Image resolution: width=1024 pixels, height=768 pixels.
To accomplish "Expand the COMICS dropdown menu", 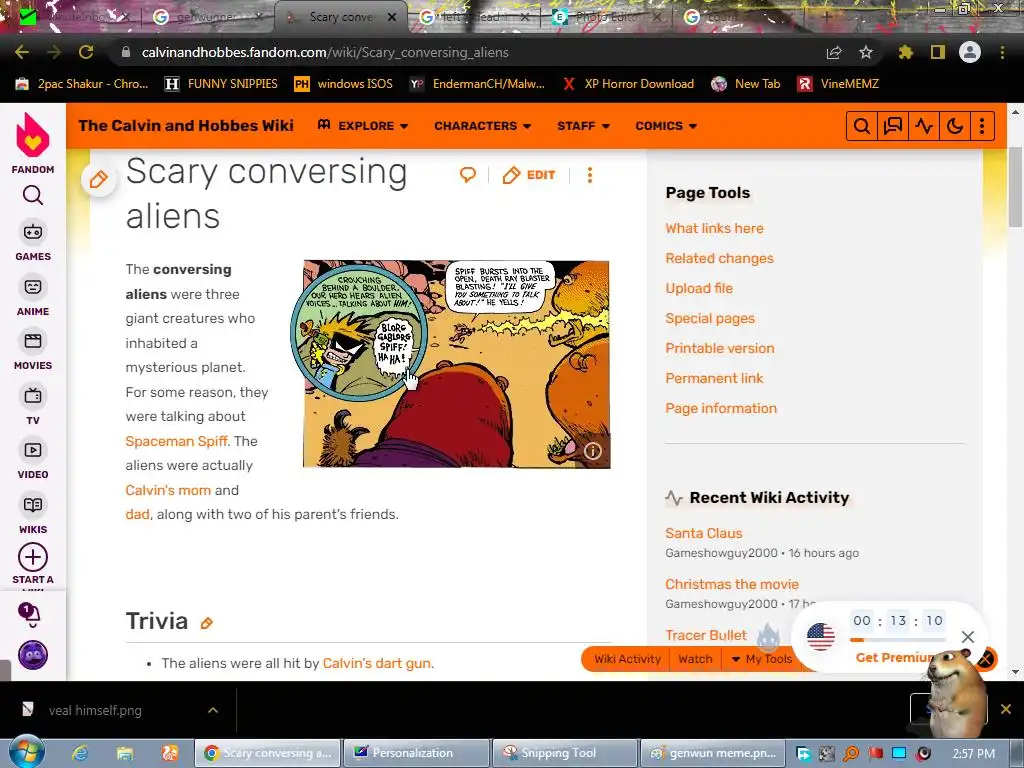I will (666, 125).
